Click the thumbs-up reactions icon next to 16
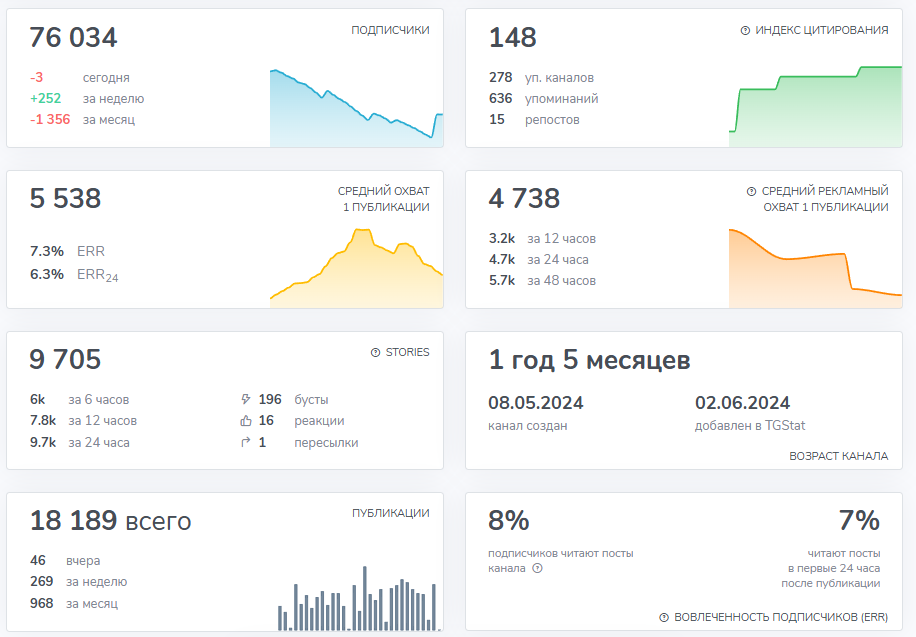 click(x=245, y=421)
